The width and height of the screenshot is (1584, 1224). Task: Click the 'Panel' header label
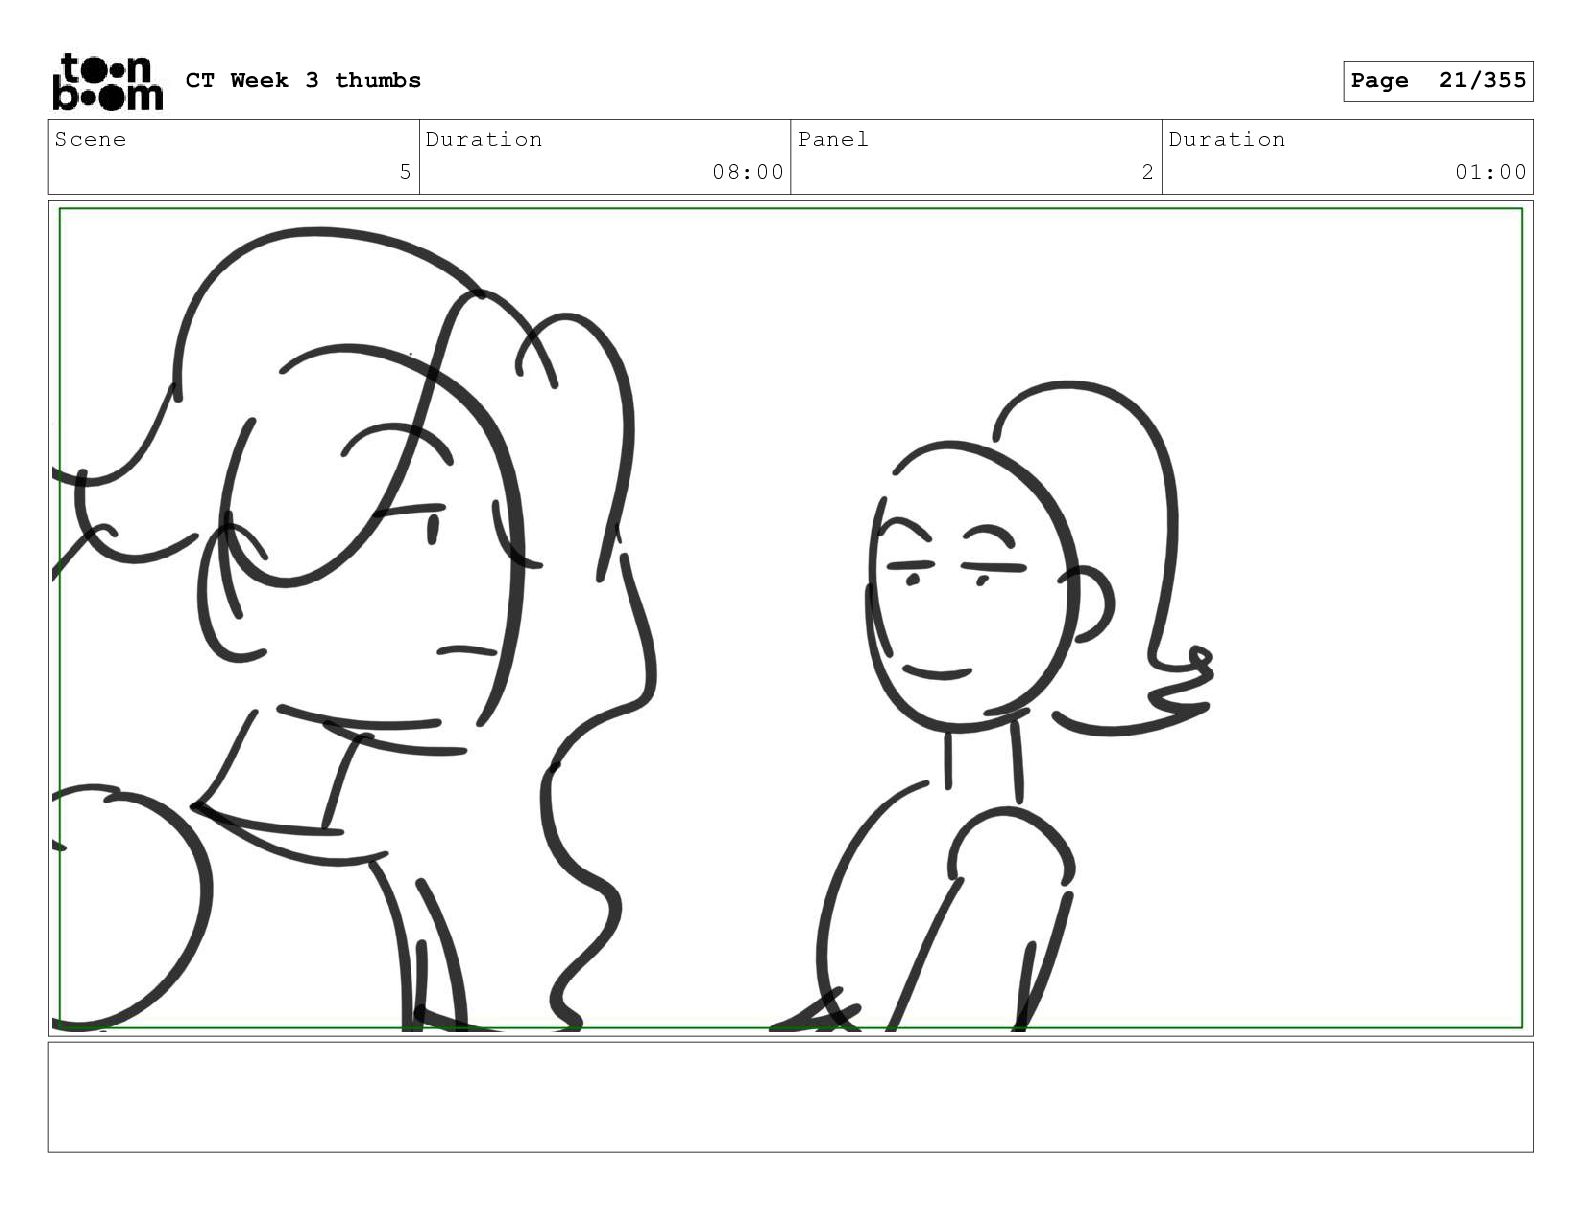(833, 140)
